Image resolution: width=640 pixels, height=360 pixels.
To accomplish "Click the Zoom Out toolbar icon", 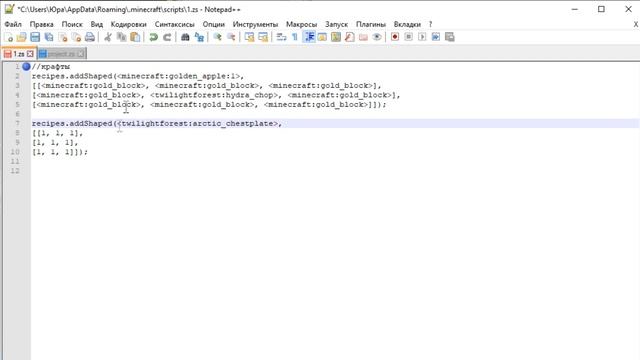I will click(231, 37).
